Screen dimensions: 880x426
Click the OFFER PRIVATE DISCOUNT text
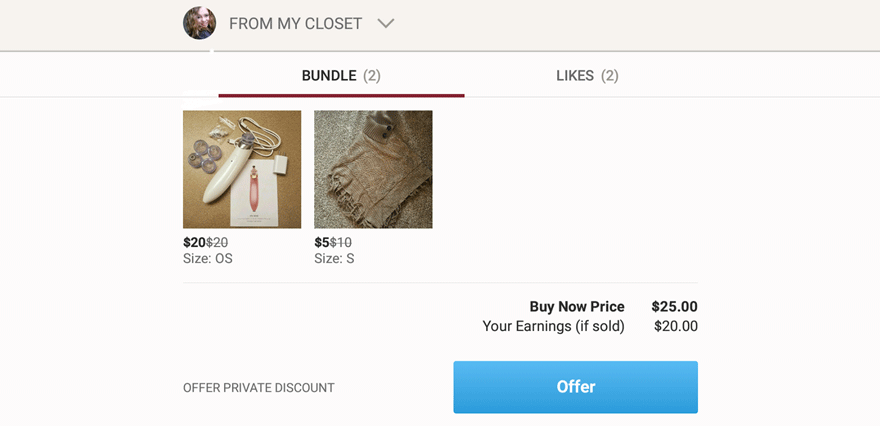click(258, 388)
